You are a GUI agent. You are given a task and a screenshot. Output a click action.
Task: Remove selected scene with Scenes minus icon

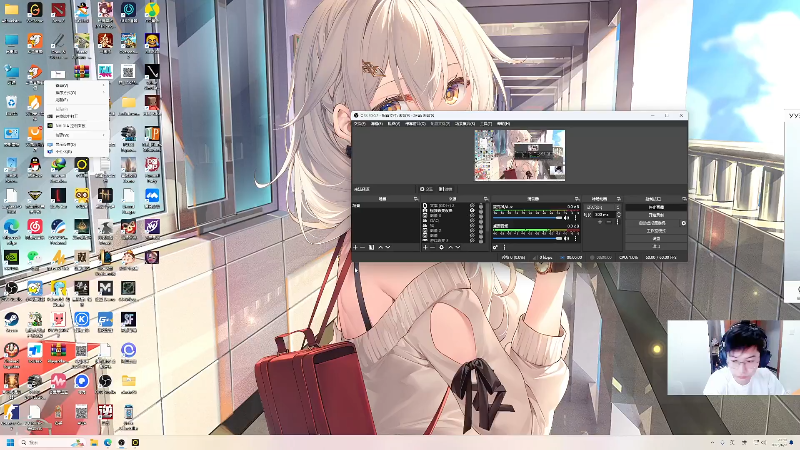362,247
